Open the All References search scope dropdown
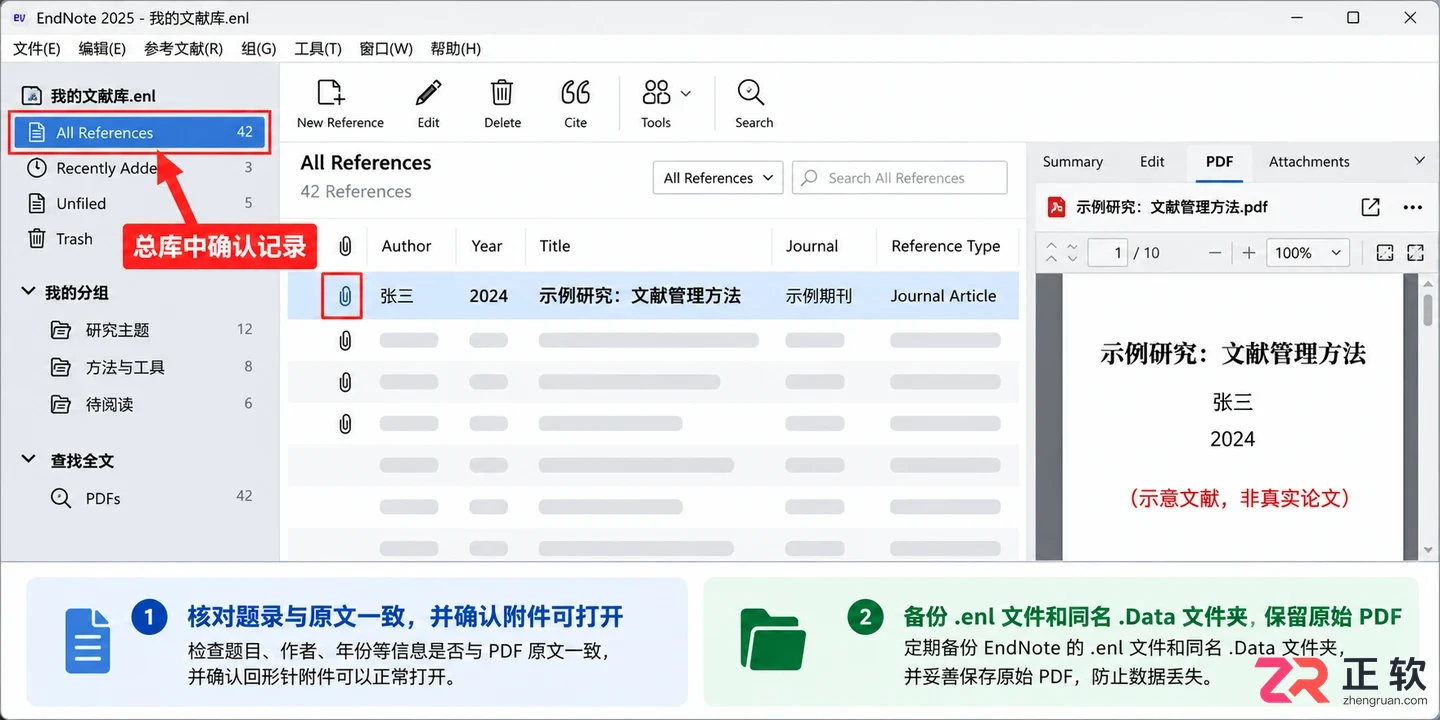 coord(718,178)
